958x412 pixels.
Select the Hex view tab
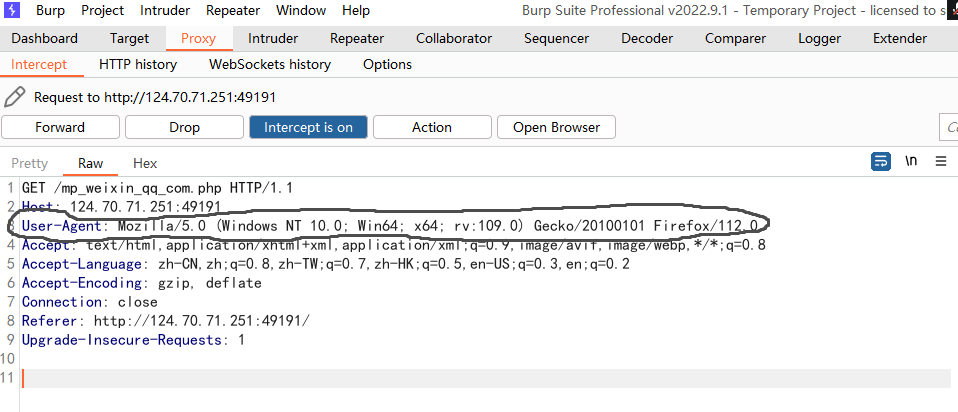click(145, 163)
